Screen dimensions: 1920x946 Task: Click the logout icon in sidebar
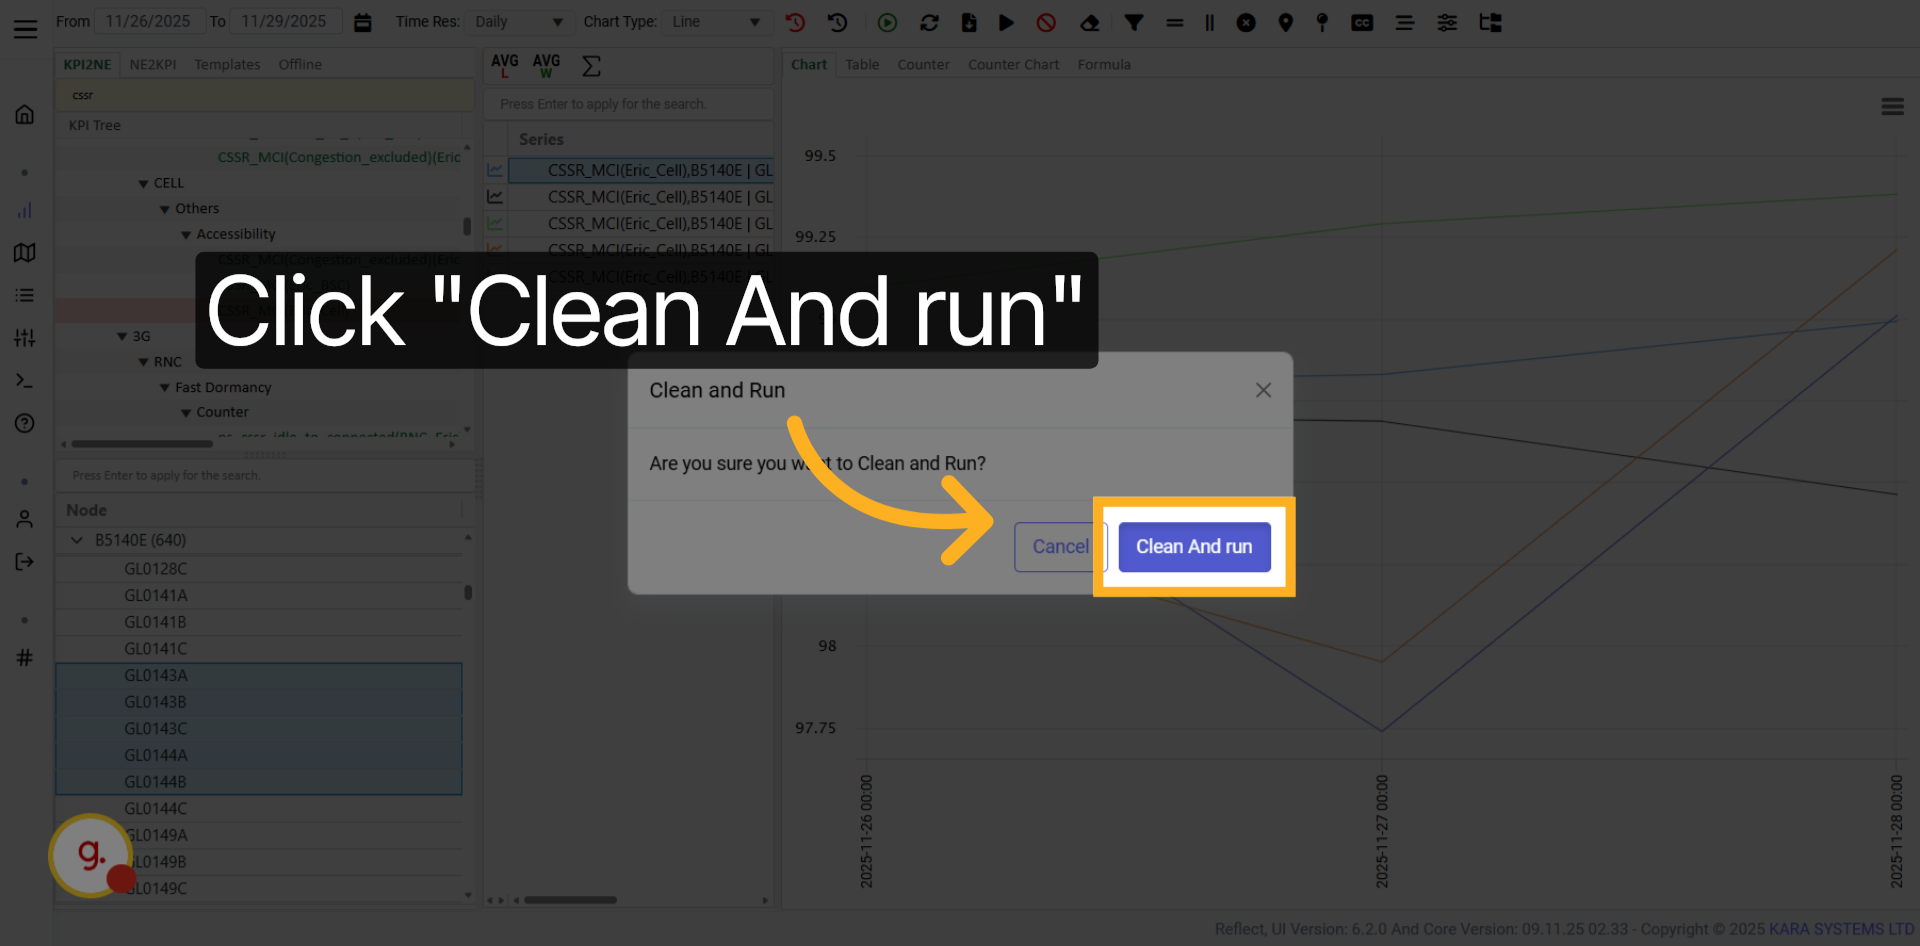coord(25,561)
